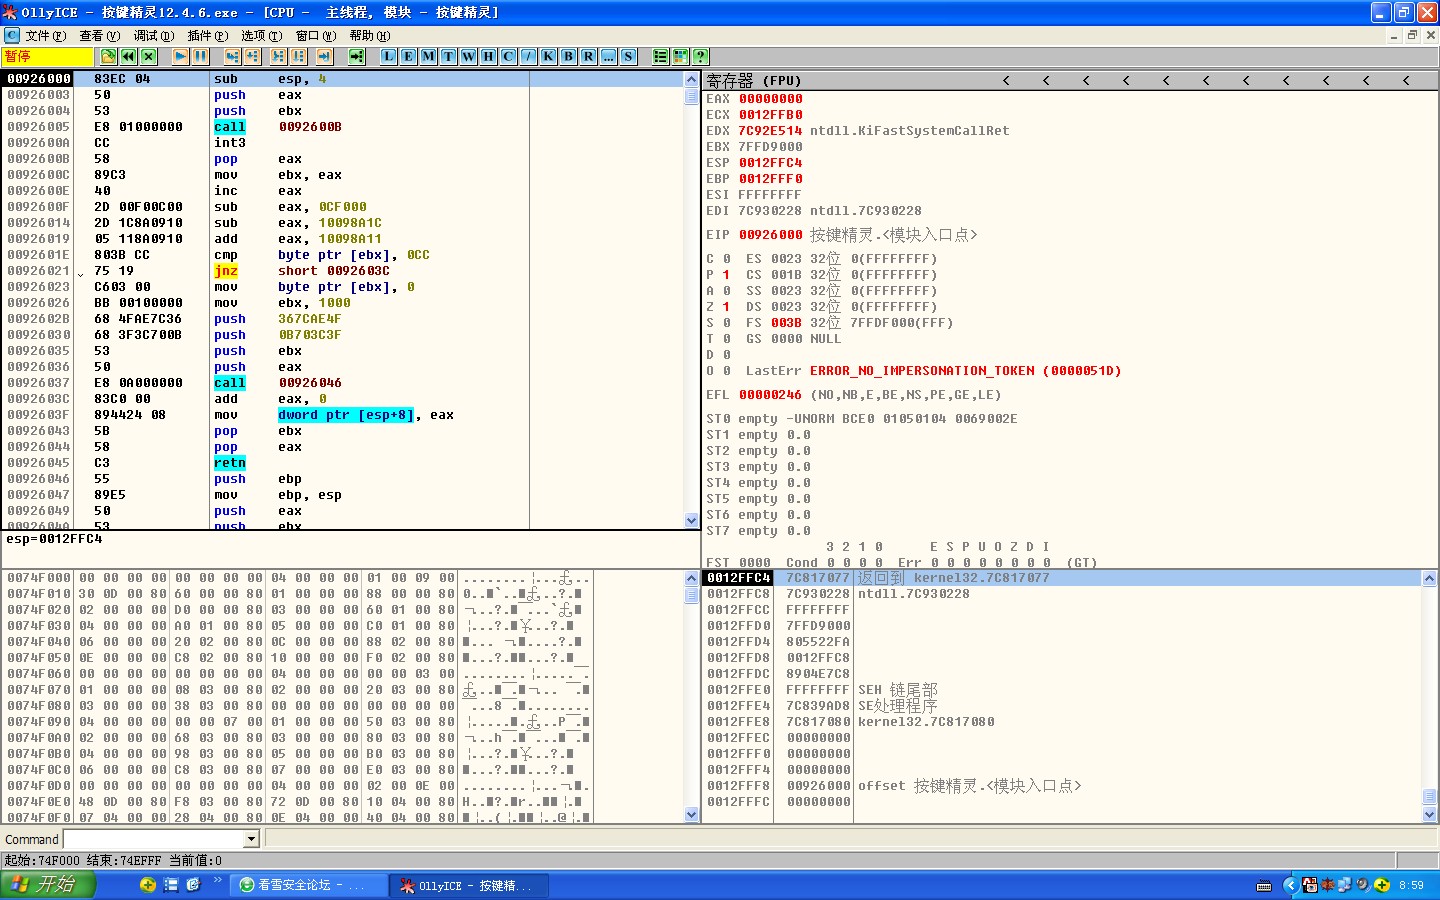Open the Memory map window (M)

[x=428, y=57]
